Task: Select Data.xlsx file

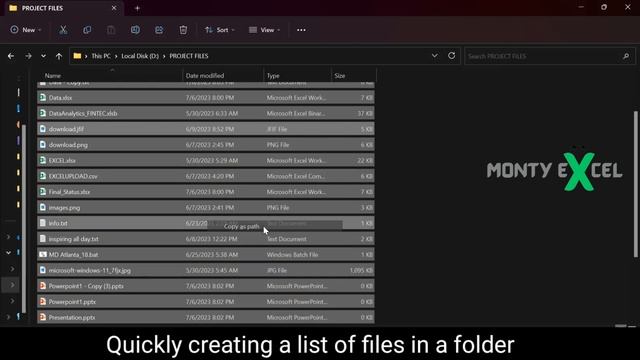Action: [x=206, y=98]
